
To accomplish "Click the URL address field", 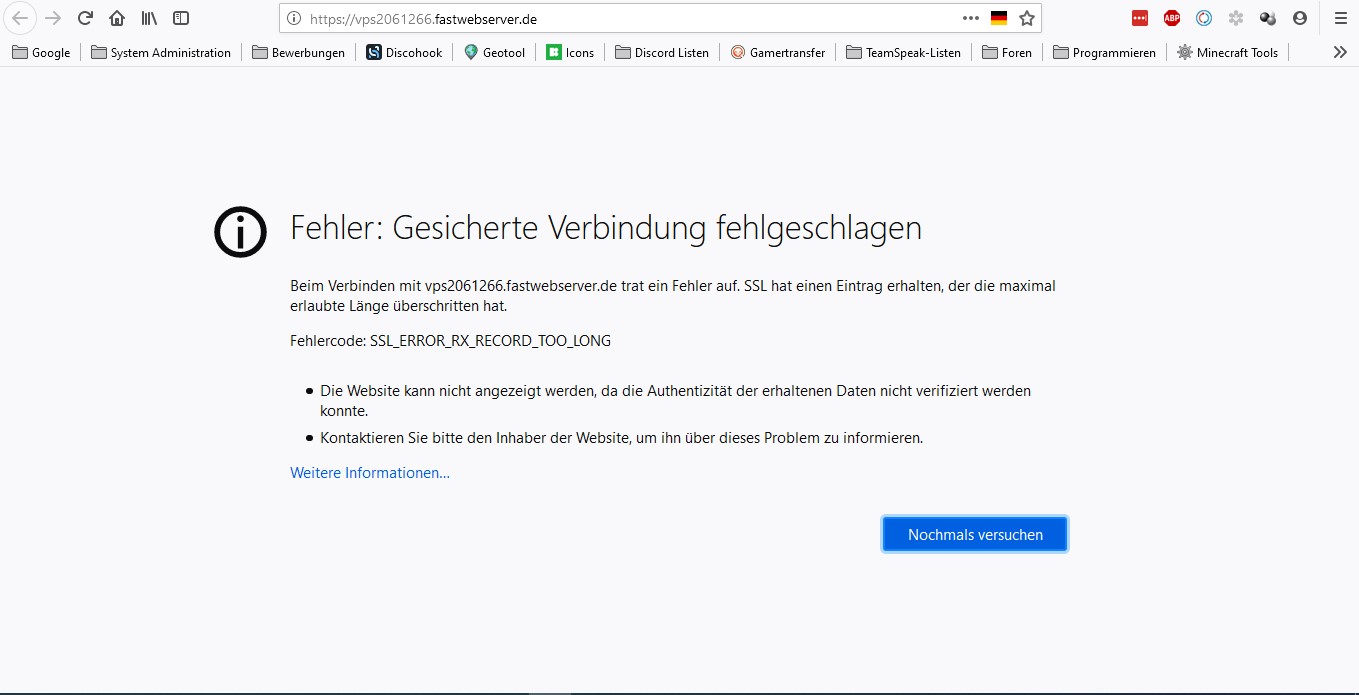I will 620,18.
